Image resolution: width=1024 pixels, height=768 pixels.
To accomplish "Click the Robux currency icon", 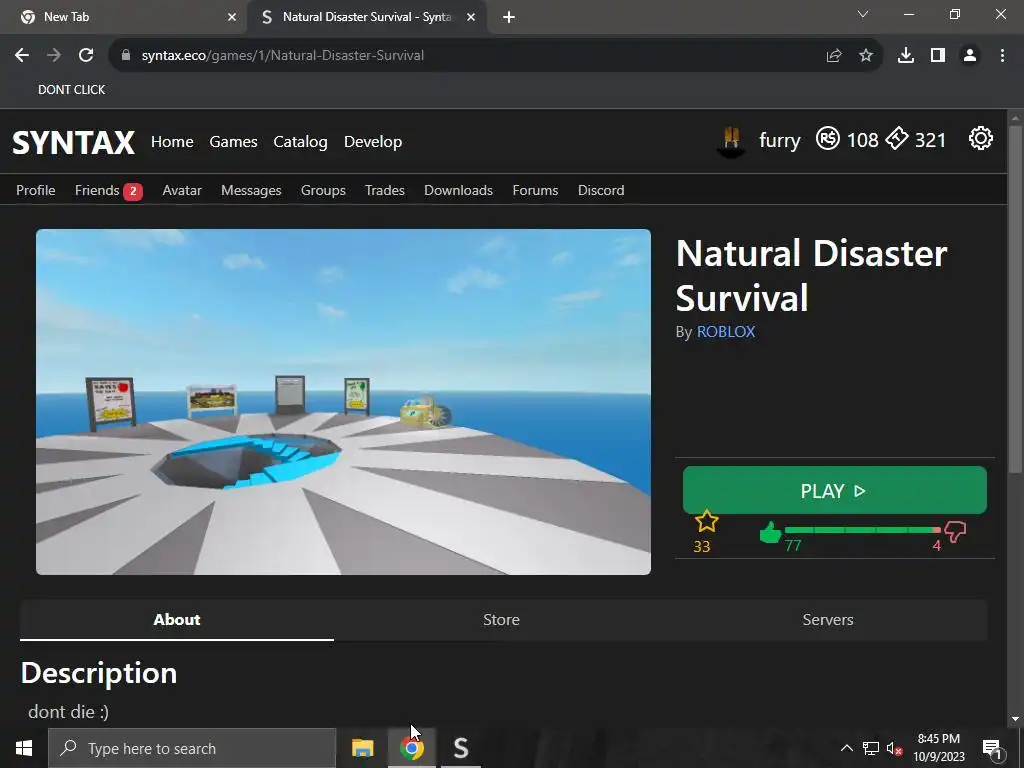I will (827, 138).
